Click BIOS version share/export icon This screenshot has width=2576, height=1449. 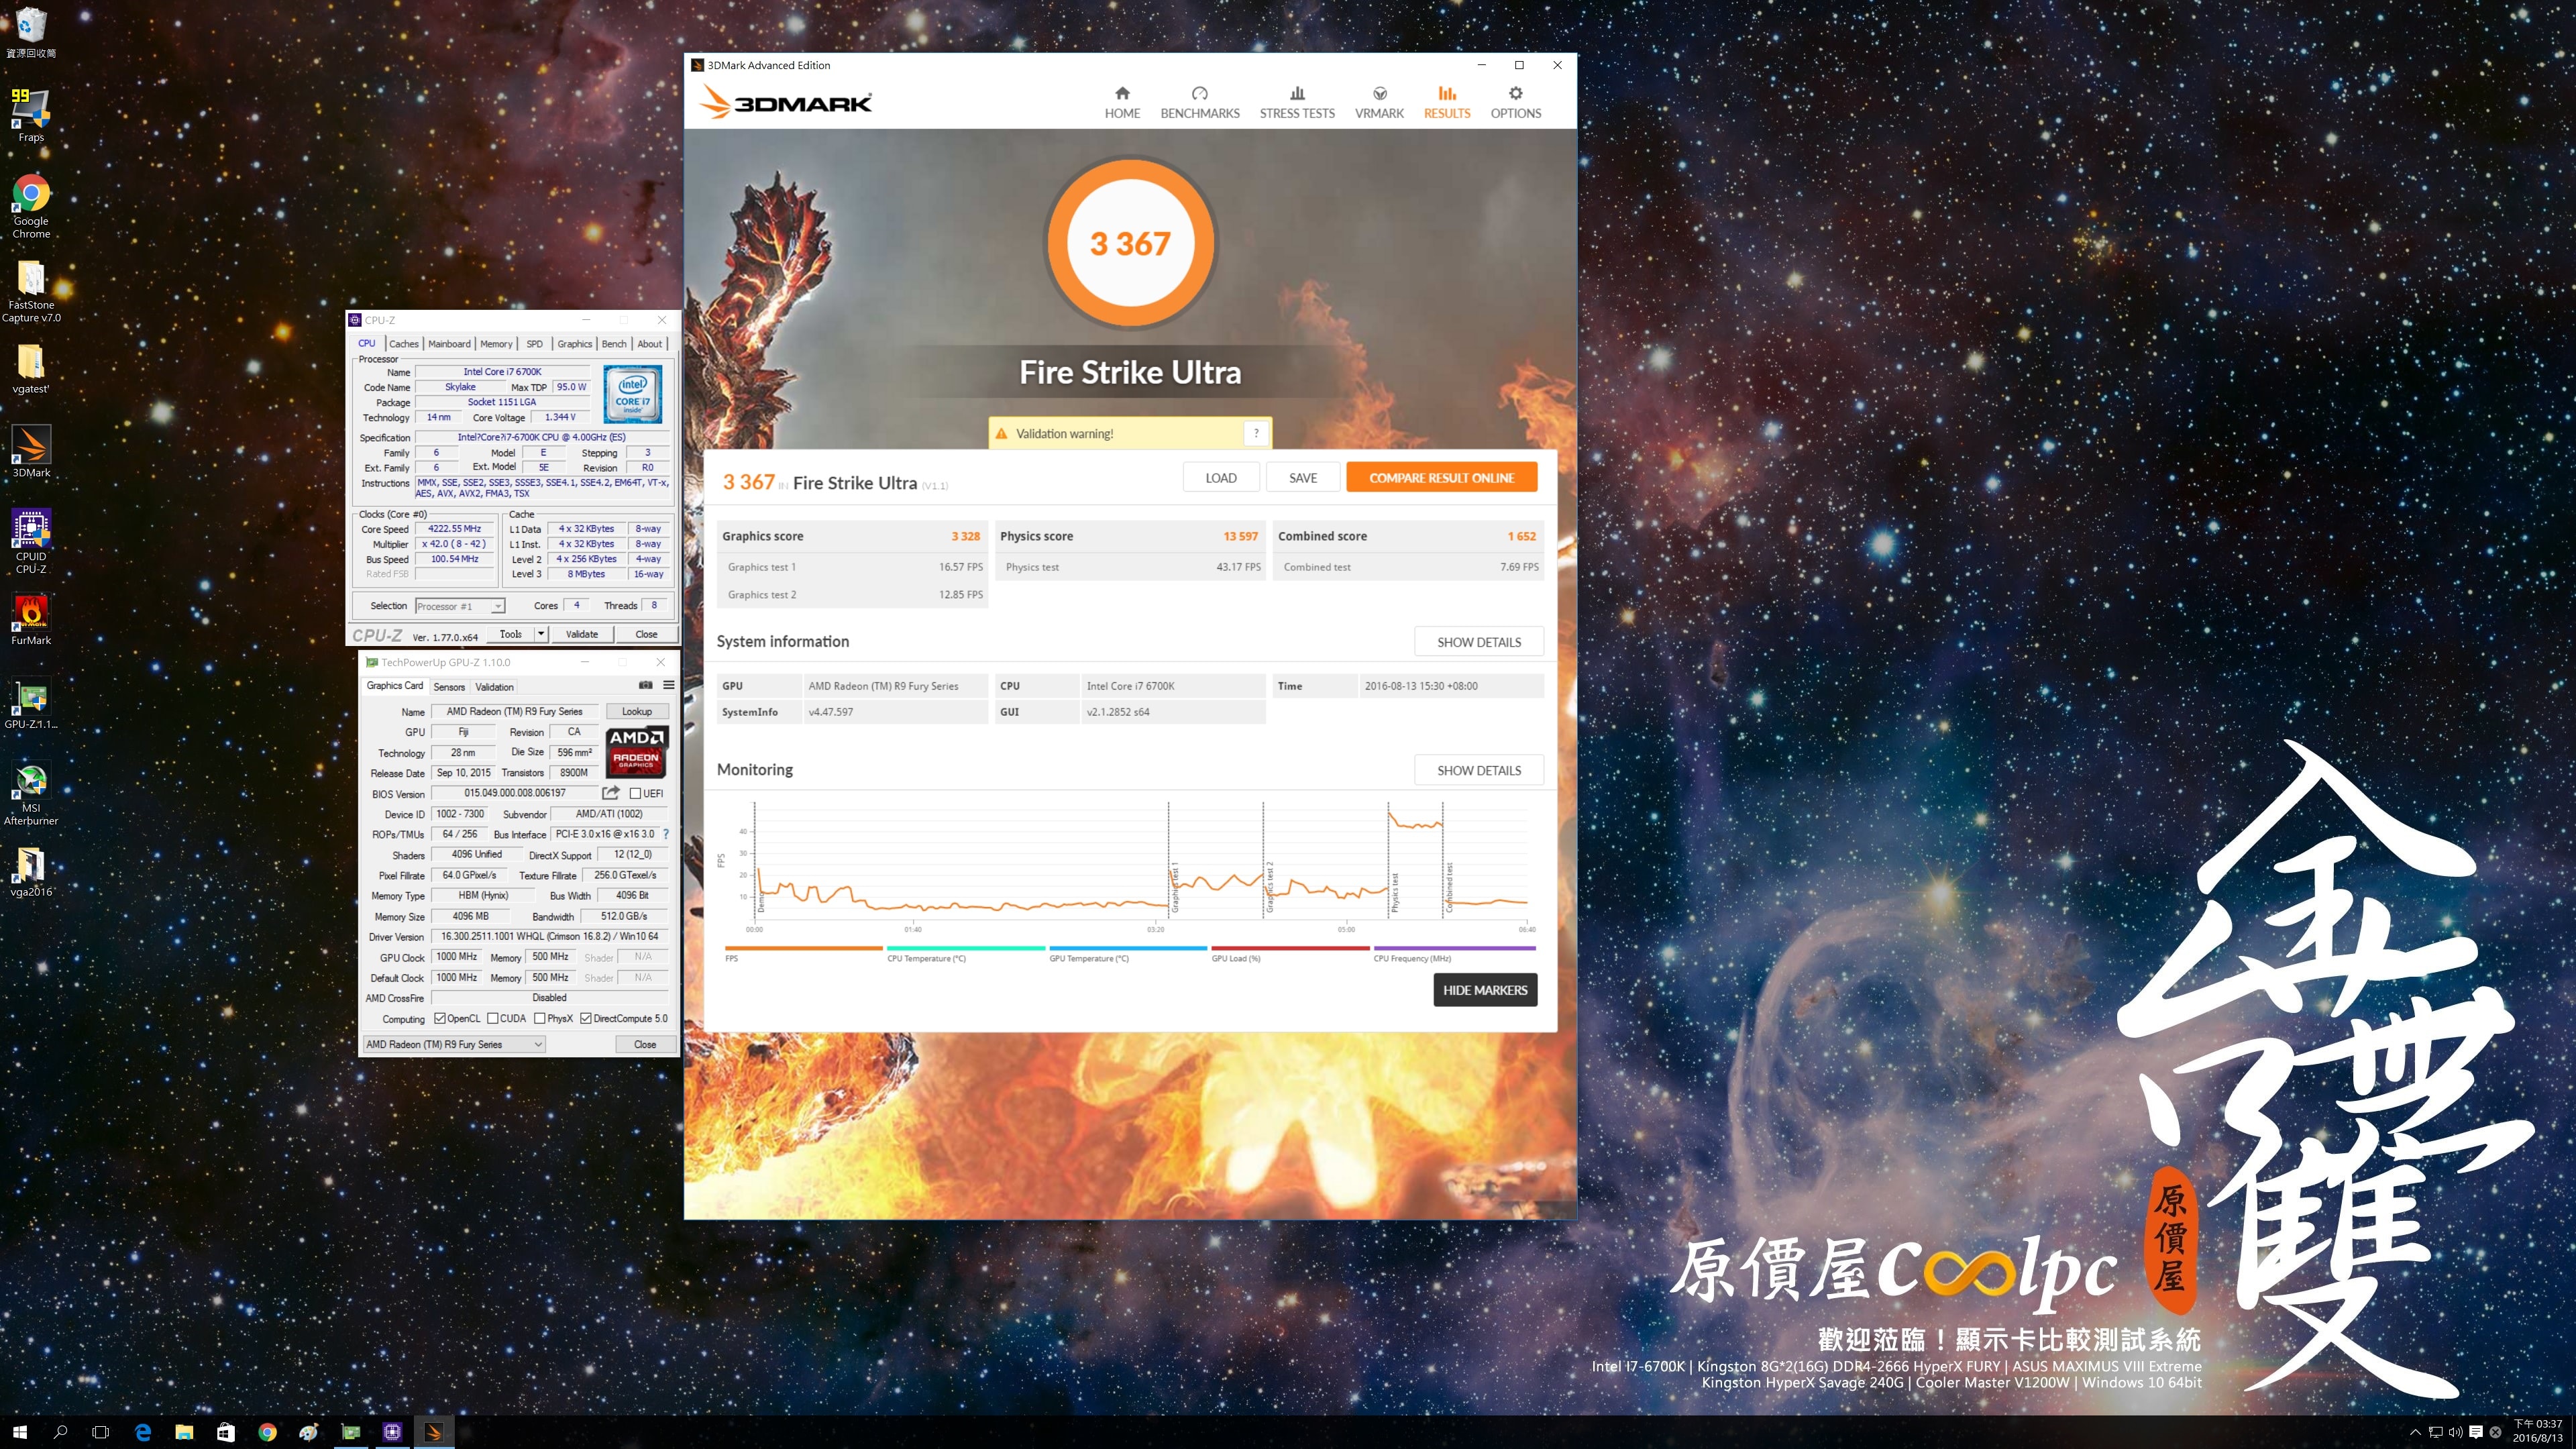coord(611,793)
